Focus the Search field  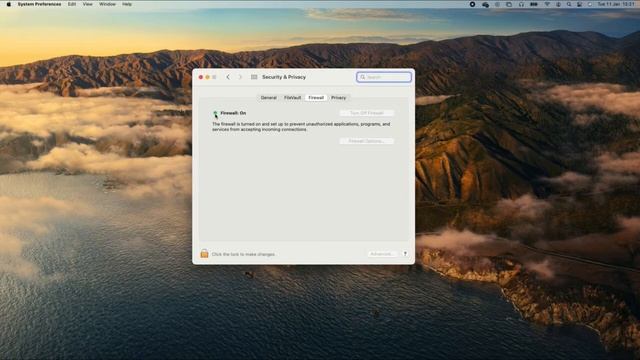[384, 77]
